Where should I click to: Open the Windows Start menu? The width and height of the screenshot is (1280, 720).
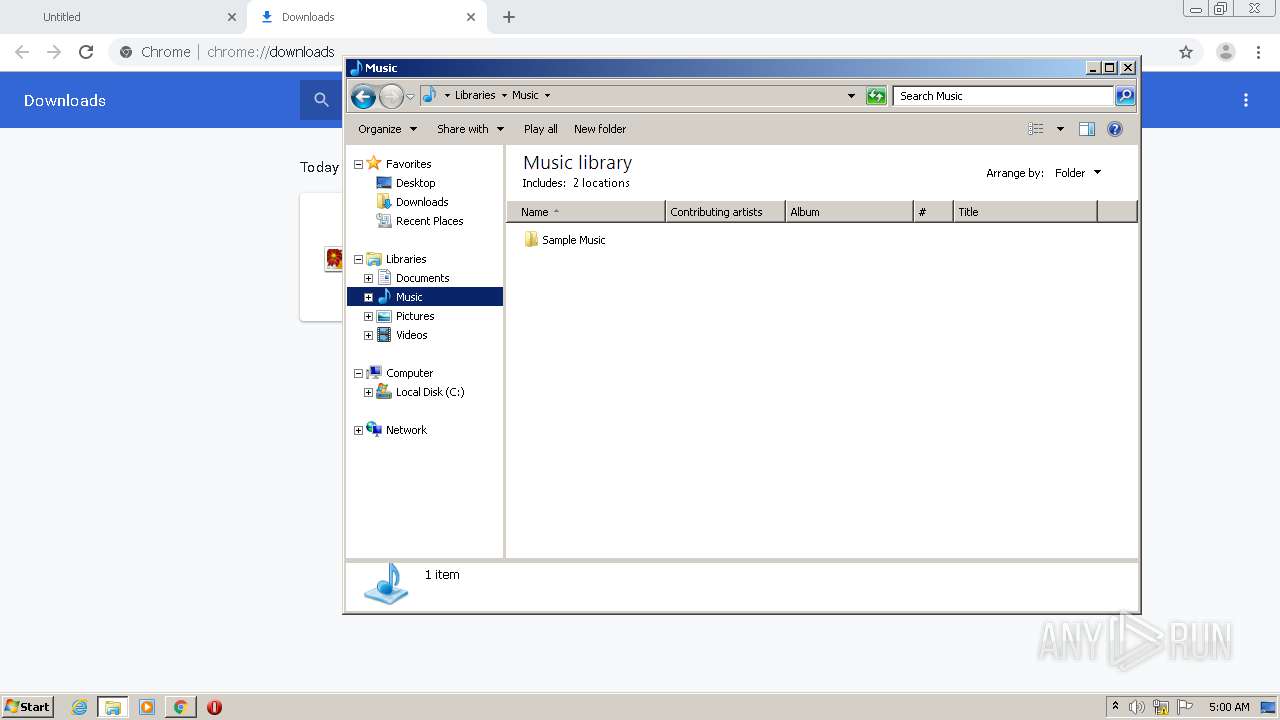[27, 707]
